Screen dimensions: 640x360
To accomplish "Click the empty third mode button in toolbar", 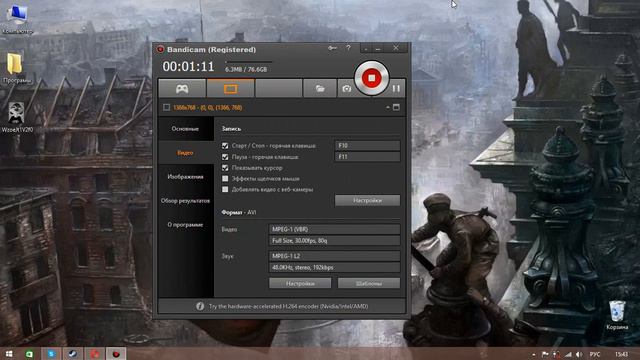I will coord(279,89).
